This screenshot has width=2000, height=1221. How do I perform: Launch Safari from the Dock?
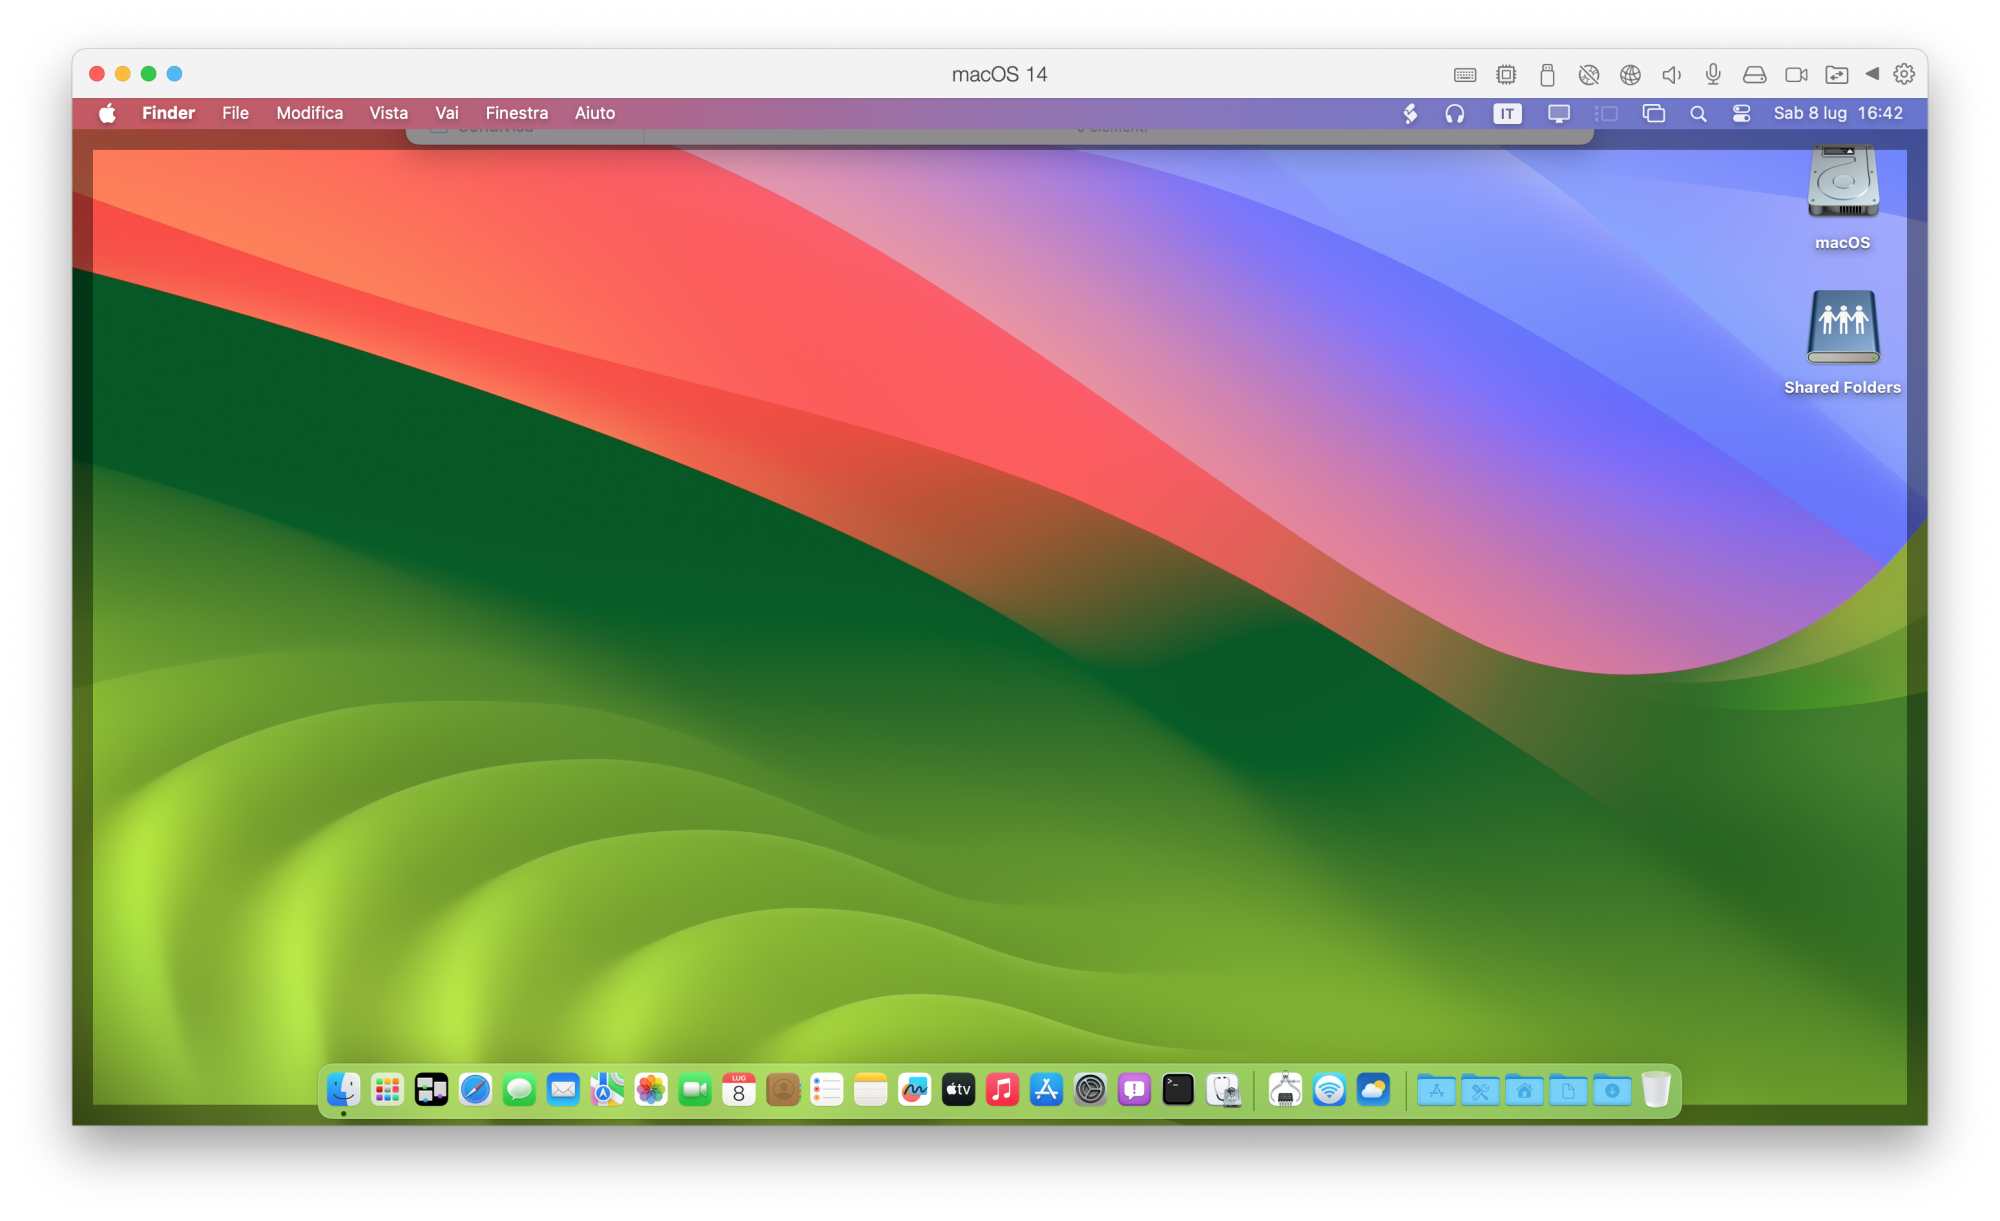click(475, 1090)
